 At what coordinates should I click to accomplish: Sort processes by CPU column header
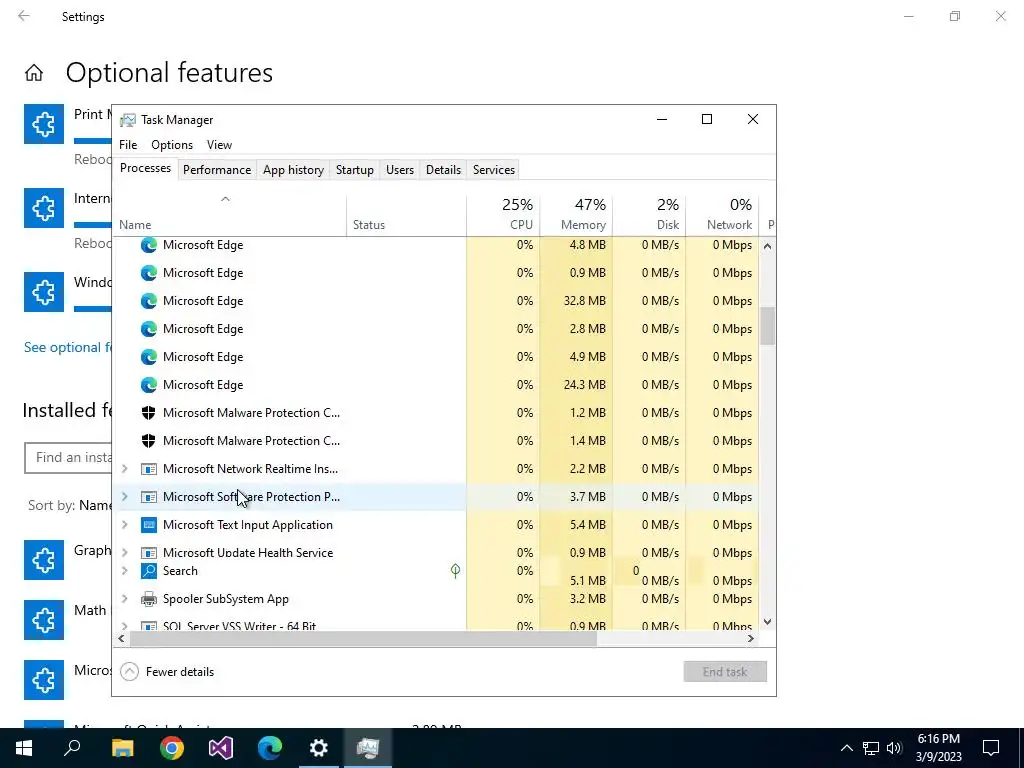pyautogui.click(x=504, y=214)
